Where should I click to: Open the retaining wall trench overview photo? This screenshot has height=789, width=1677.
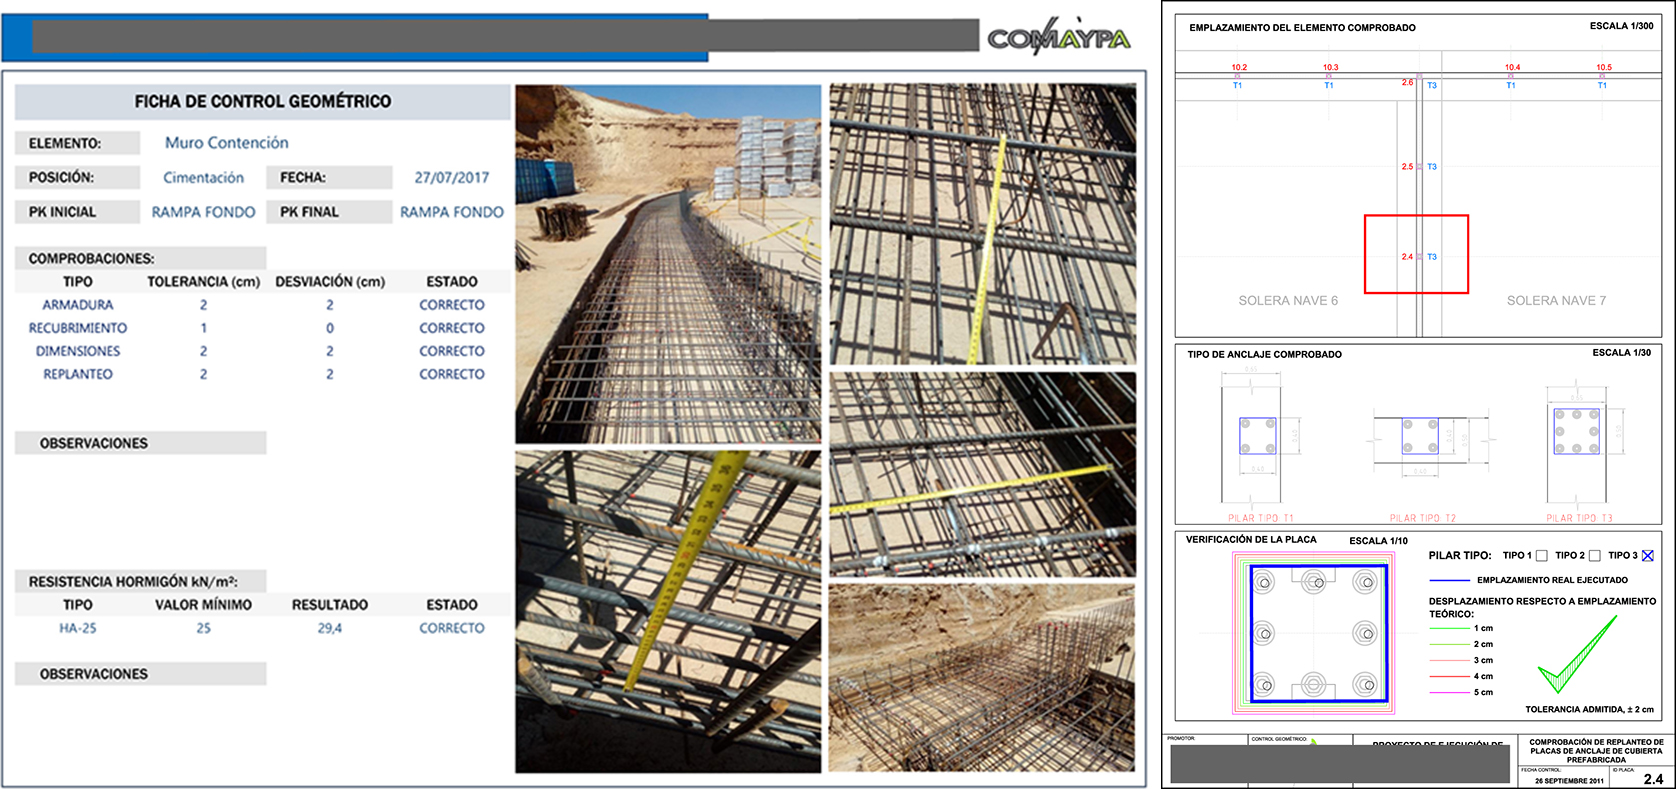[x=667, y=263]
